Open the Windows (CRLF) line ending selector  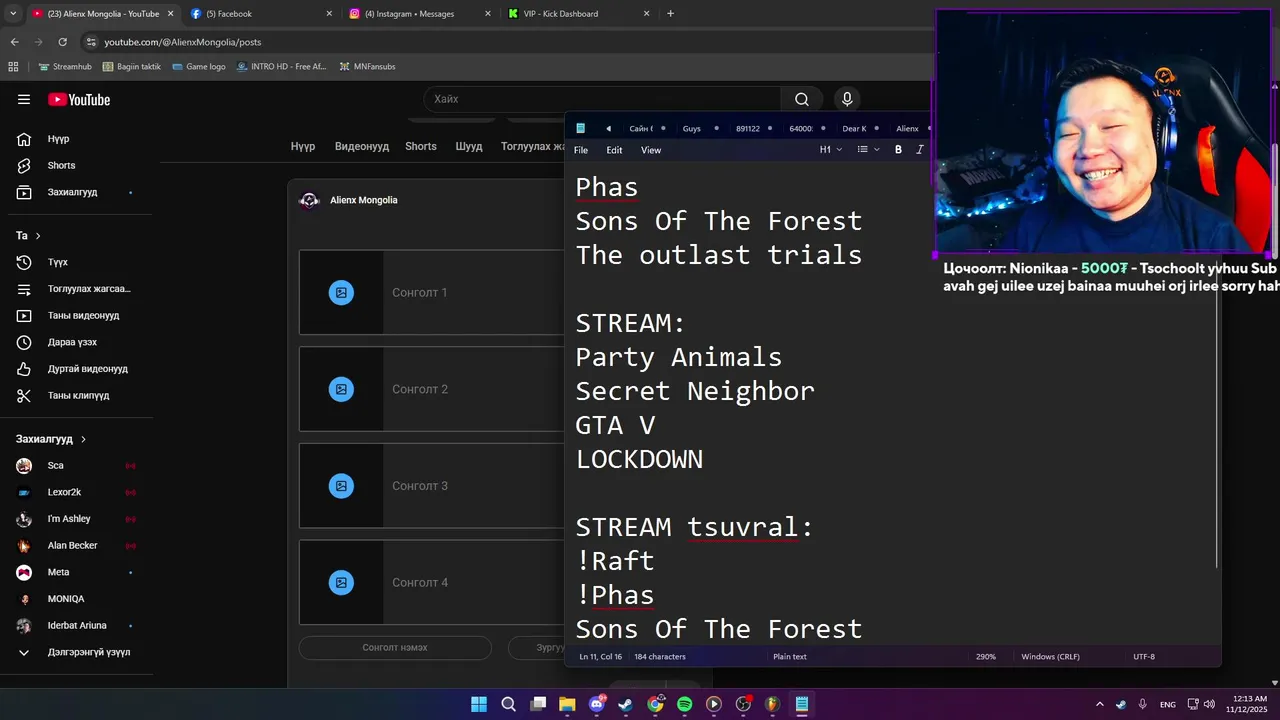(1050, 657)
